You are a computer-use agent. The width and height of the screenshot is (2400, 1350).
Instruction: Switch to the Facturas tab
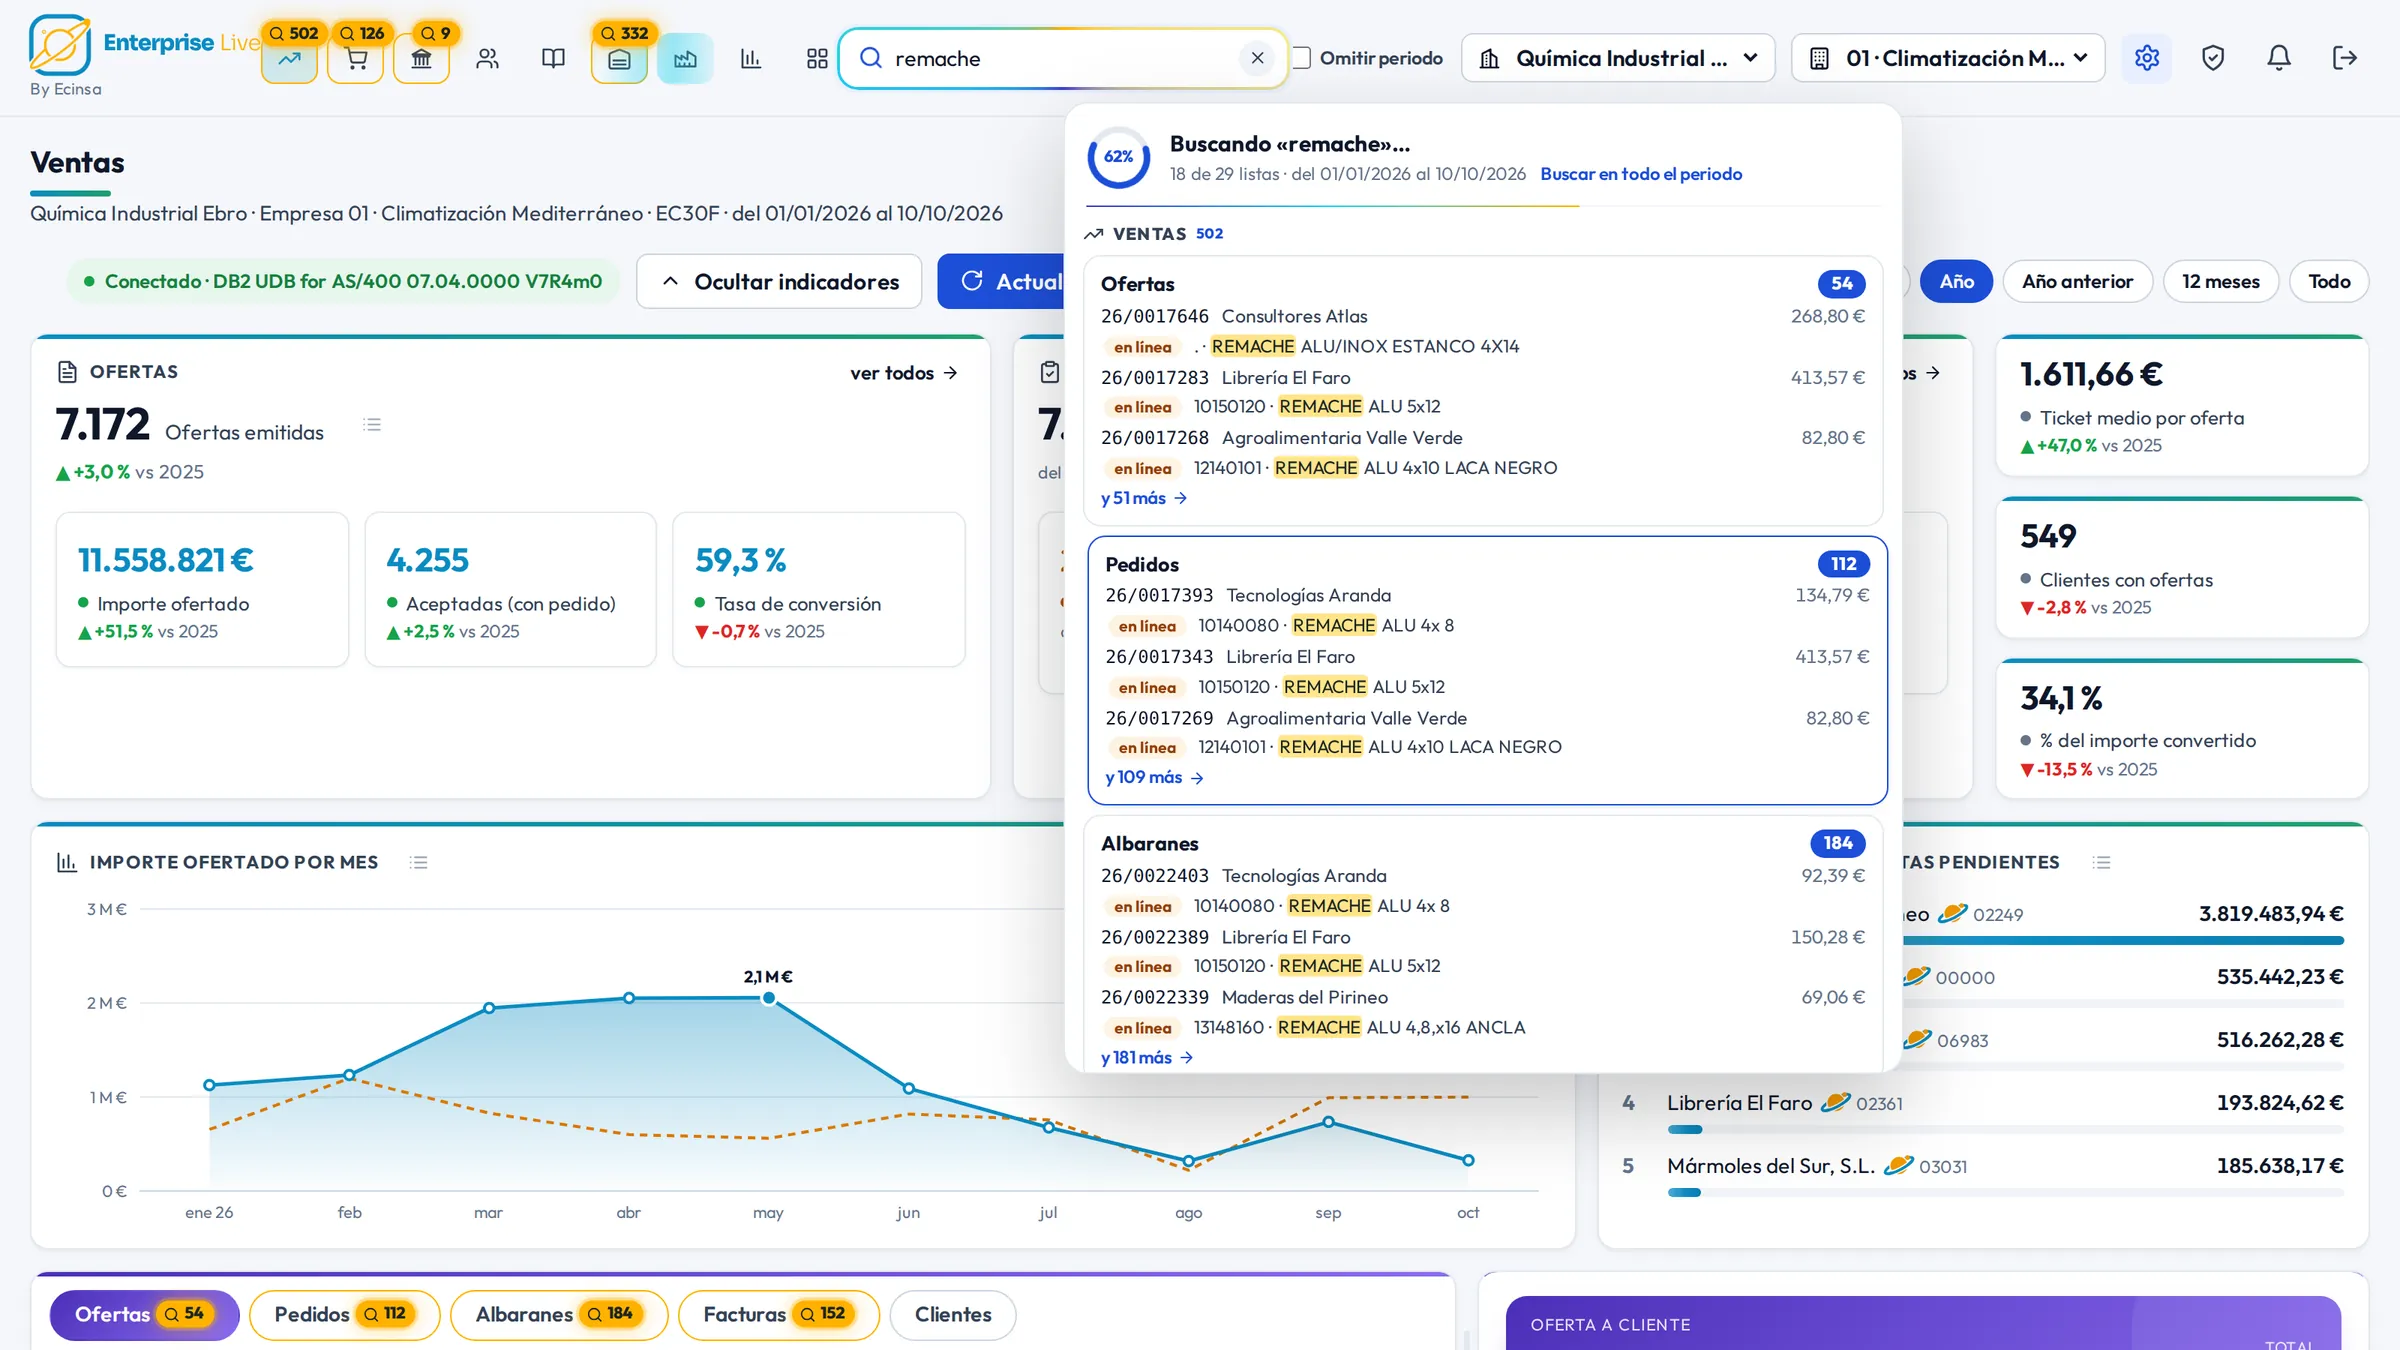[x=778, y=1314]
